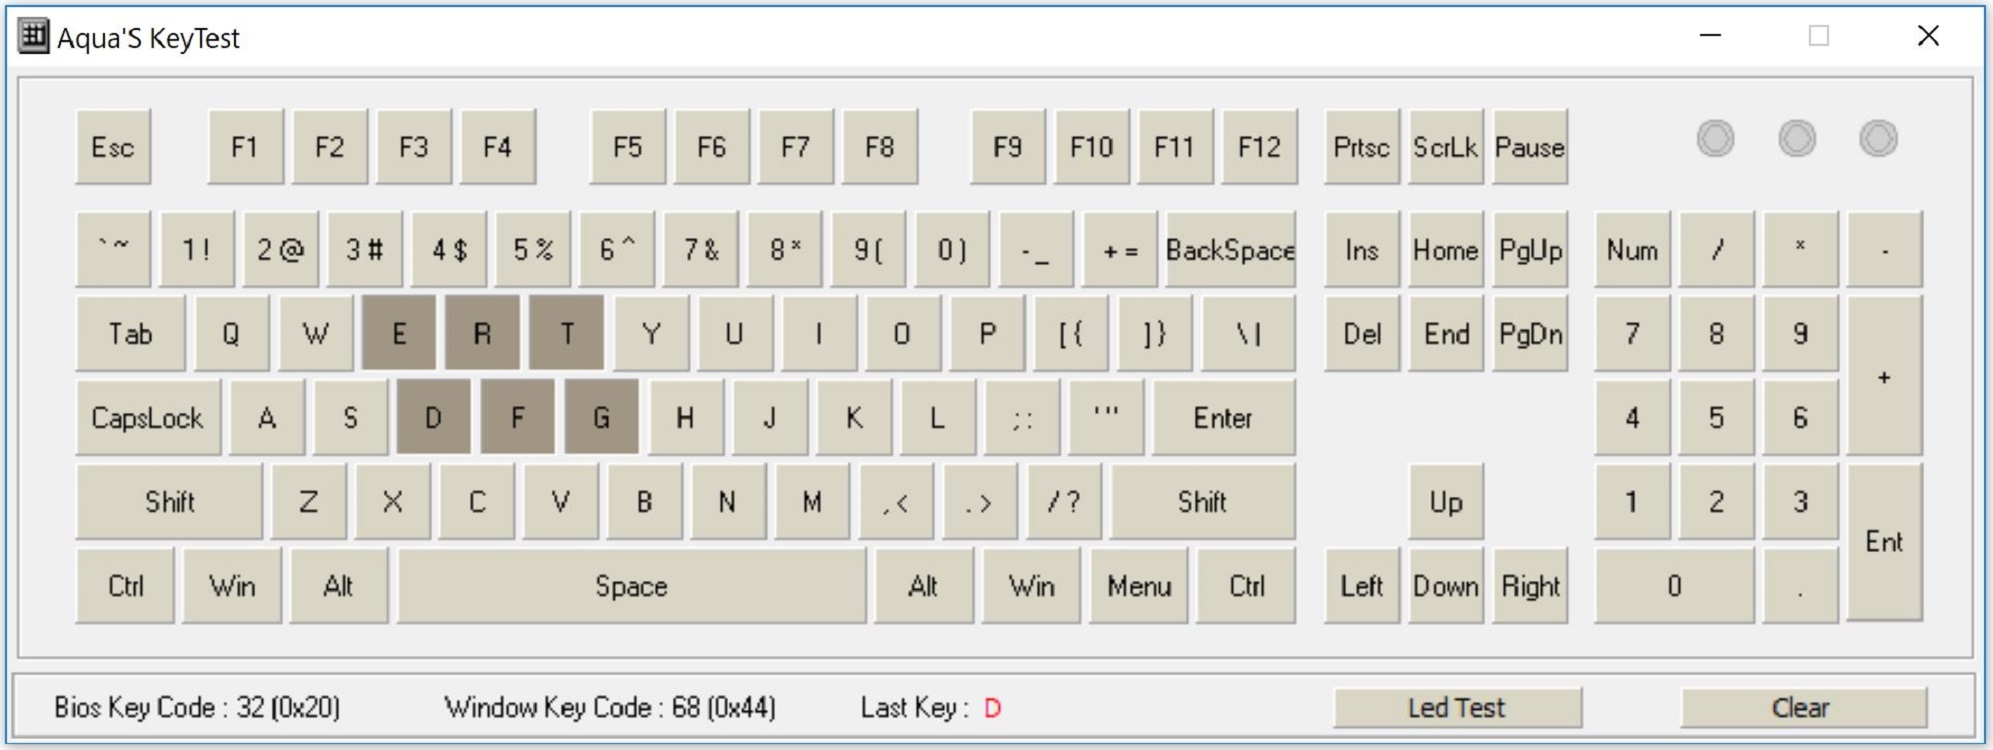Click the Last Key D value

992,709
